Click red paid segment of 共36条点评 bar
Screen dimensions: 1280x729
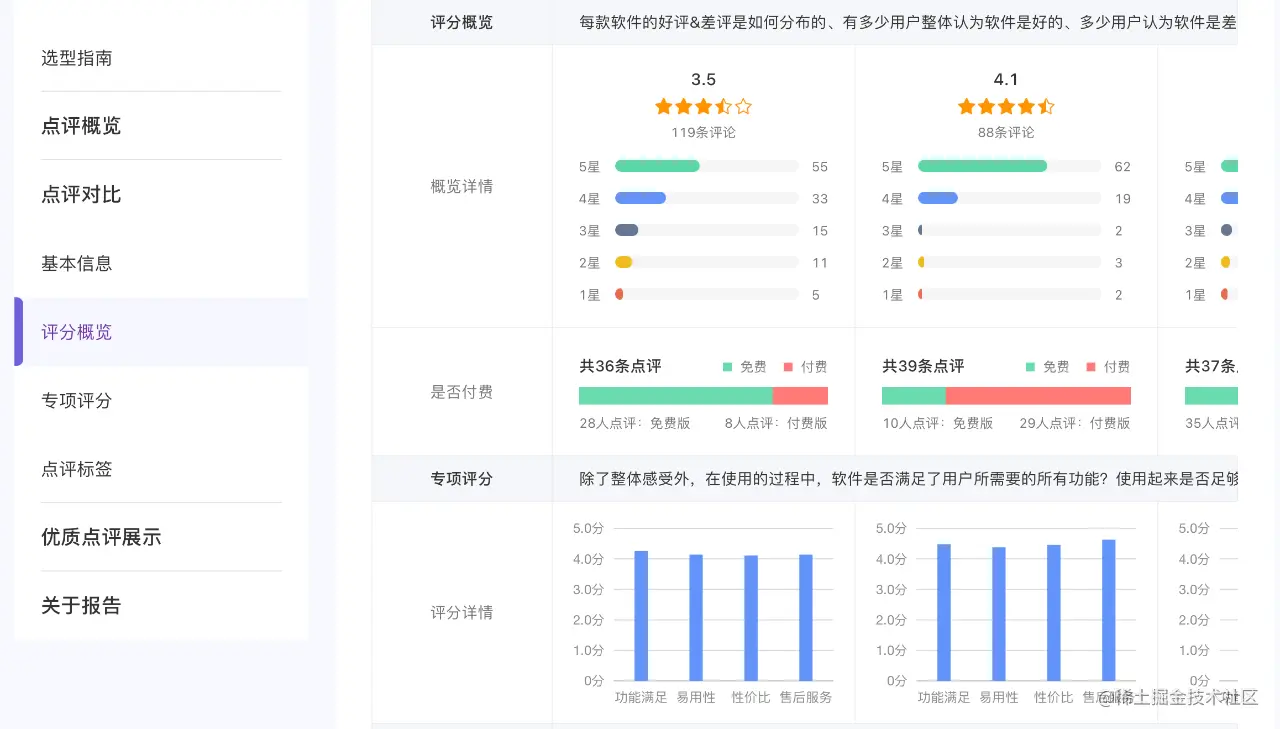point(800,396)
